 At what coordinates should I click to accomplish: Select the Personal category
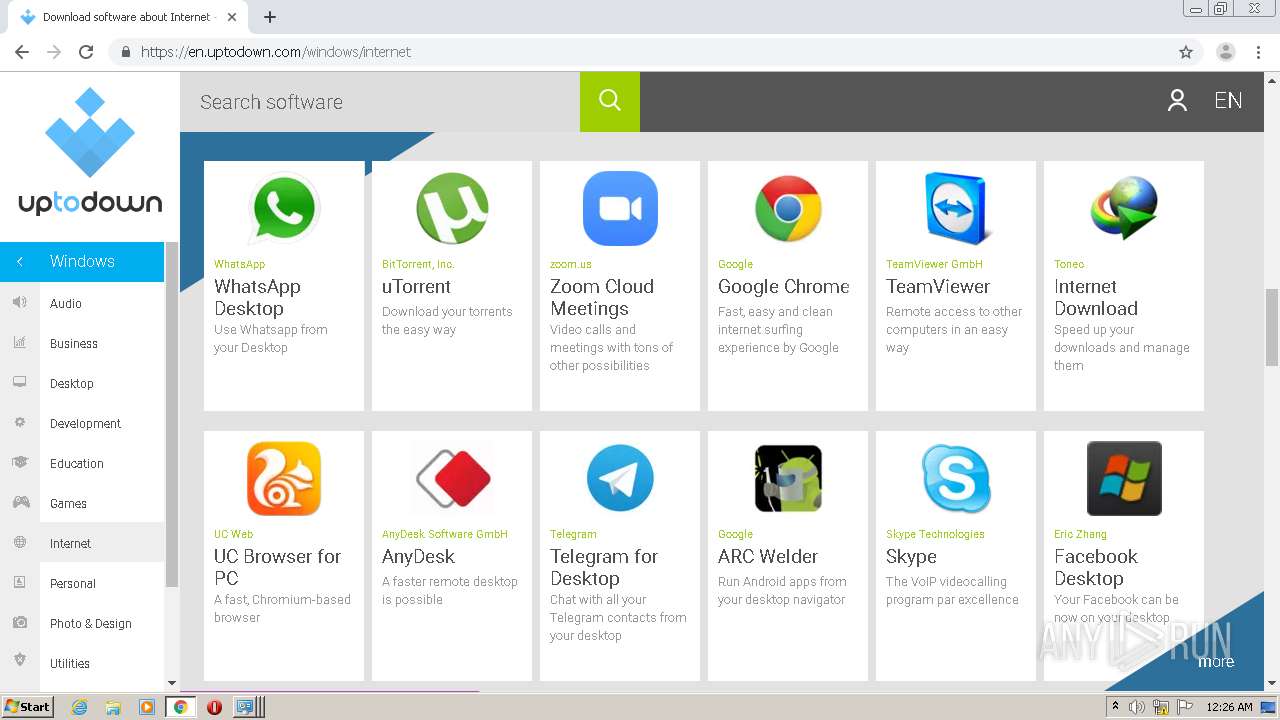click(73, 583)
